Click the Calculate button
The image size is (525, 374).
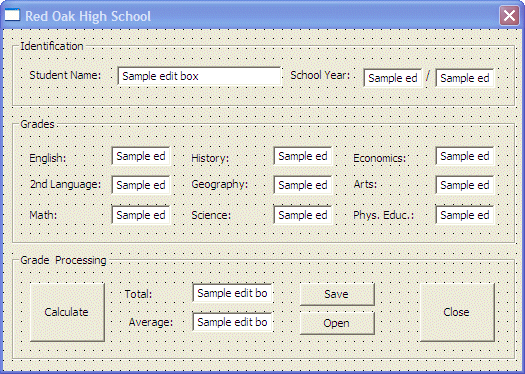point(67,312)
